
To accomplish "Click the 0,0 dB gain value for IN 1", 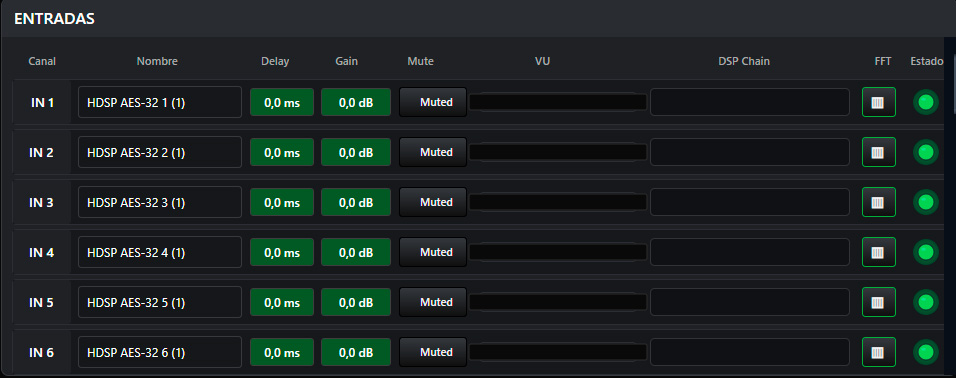I will pyautogui.click(x=356, y=102).
